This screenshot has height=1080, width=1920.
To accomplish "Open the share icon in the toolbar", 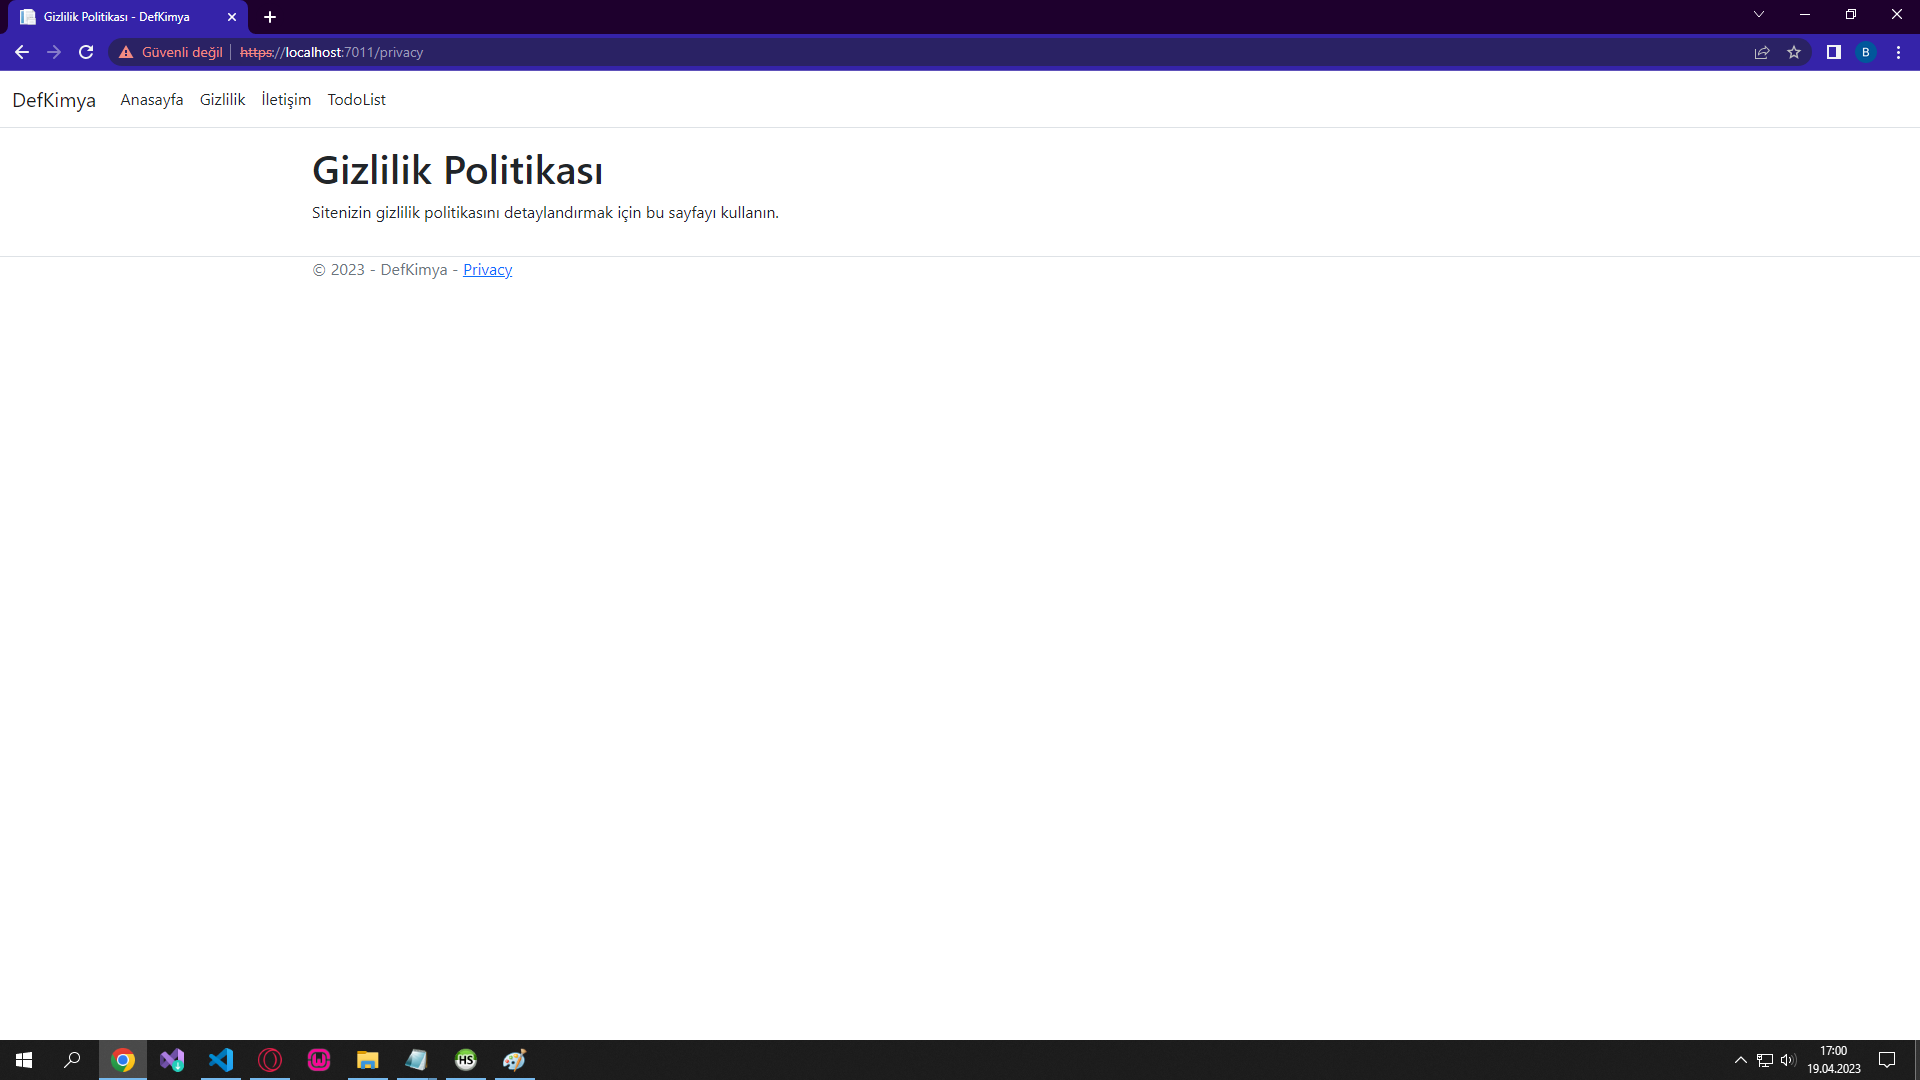I will [1762, 52].
